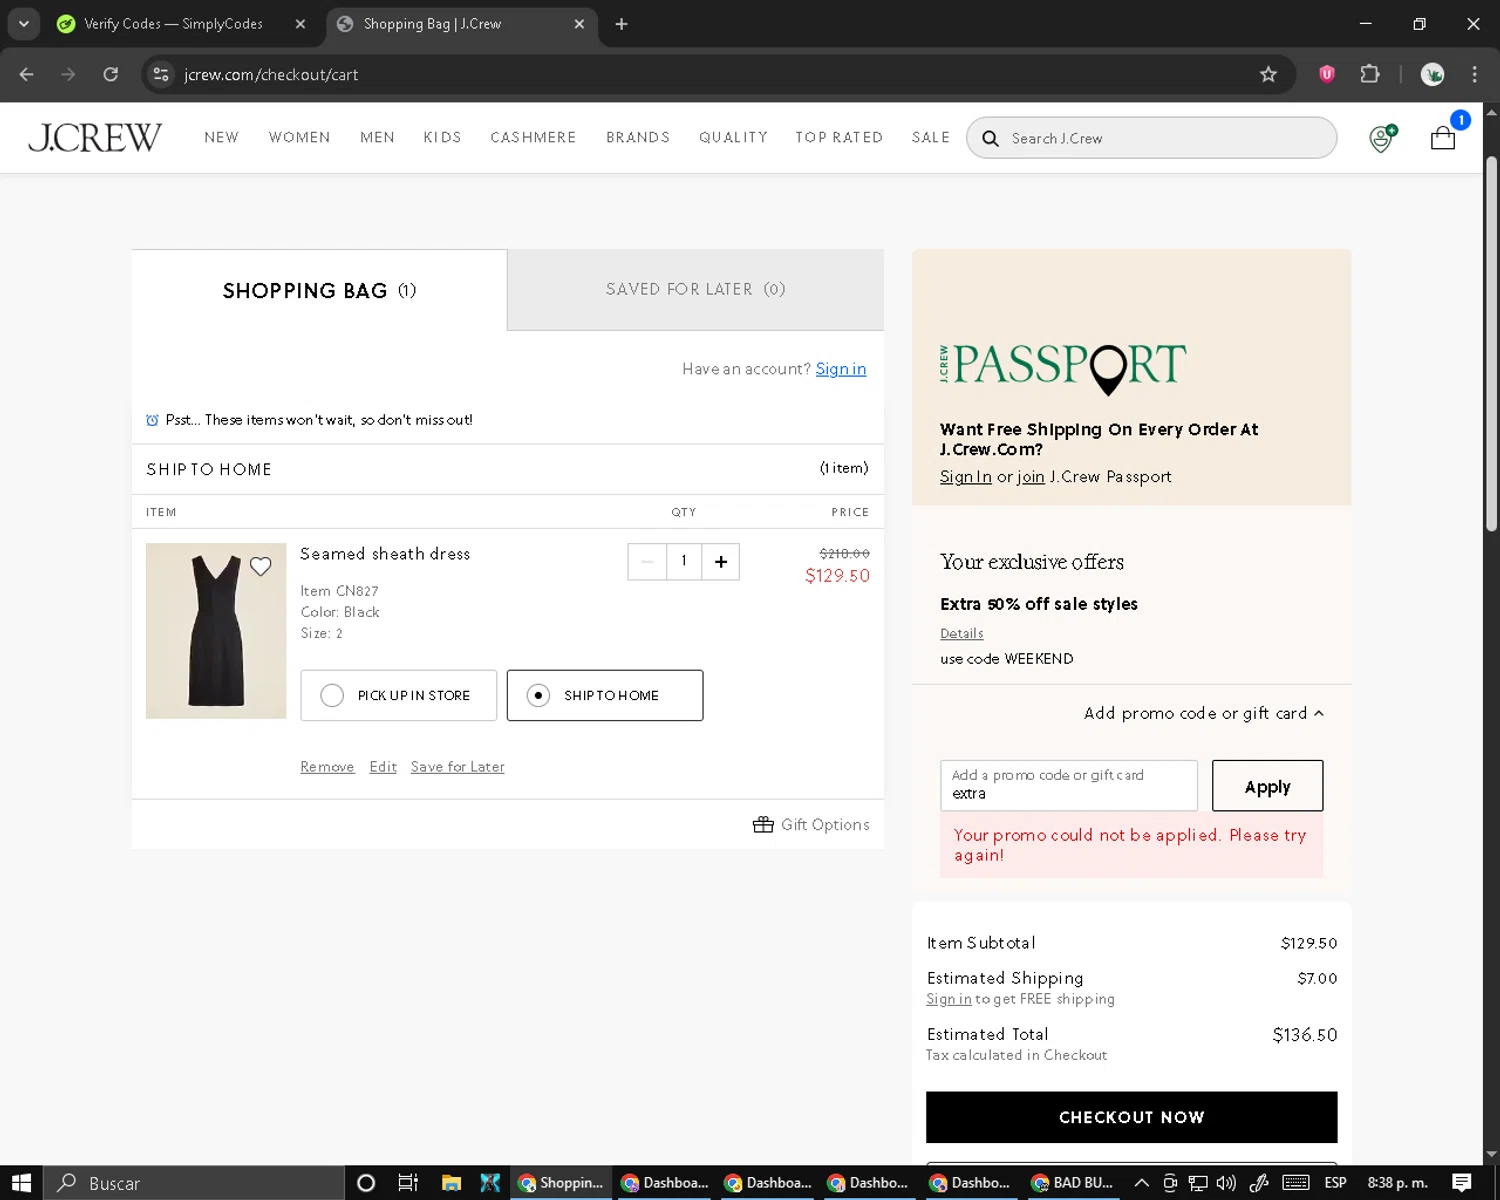1500x1200 pixels.
Task: Open the Chrome profile avatar
Action: click(1432, 74)
